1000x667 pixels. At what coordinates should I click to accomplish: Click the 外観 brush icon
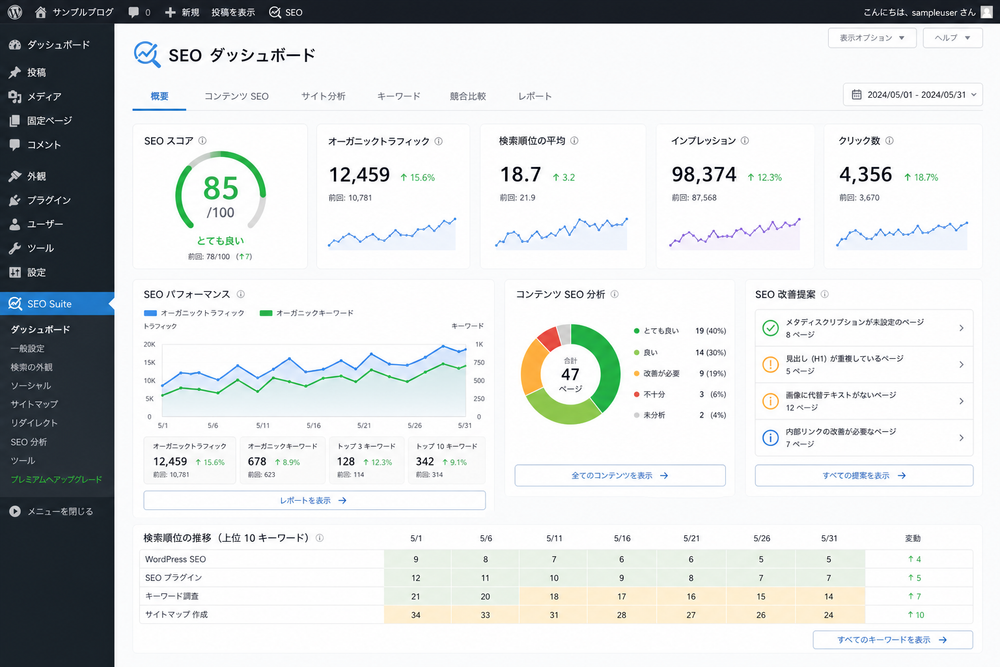(15, 176)
